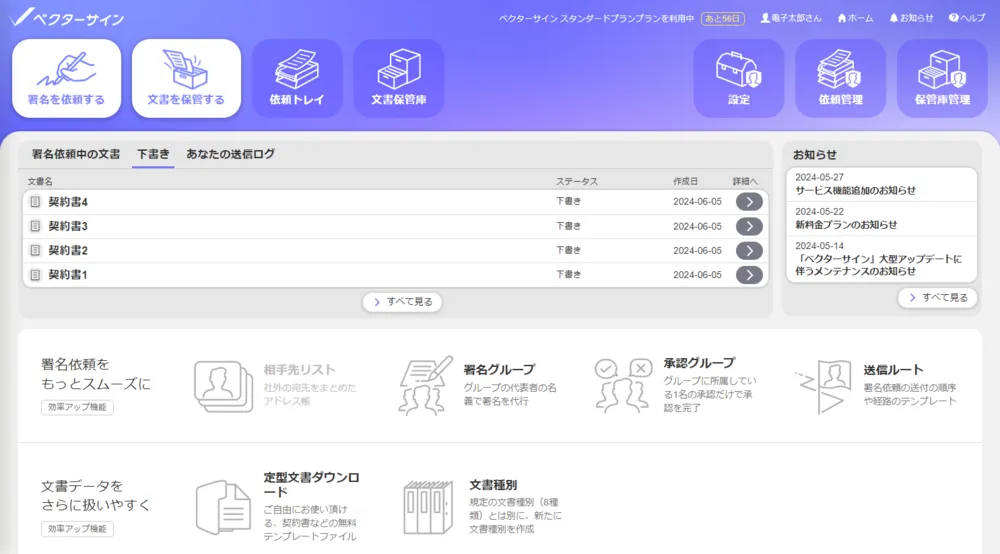Viewport: 1000px width, 554px height.
Task: Click すべて見る under the drafts list
Action: click(402, 302)
